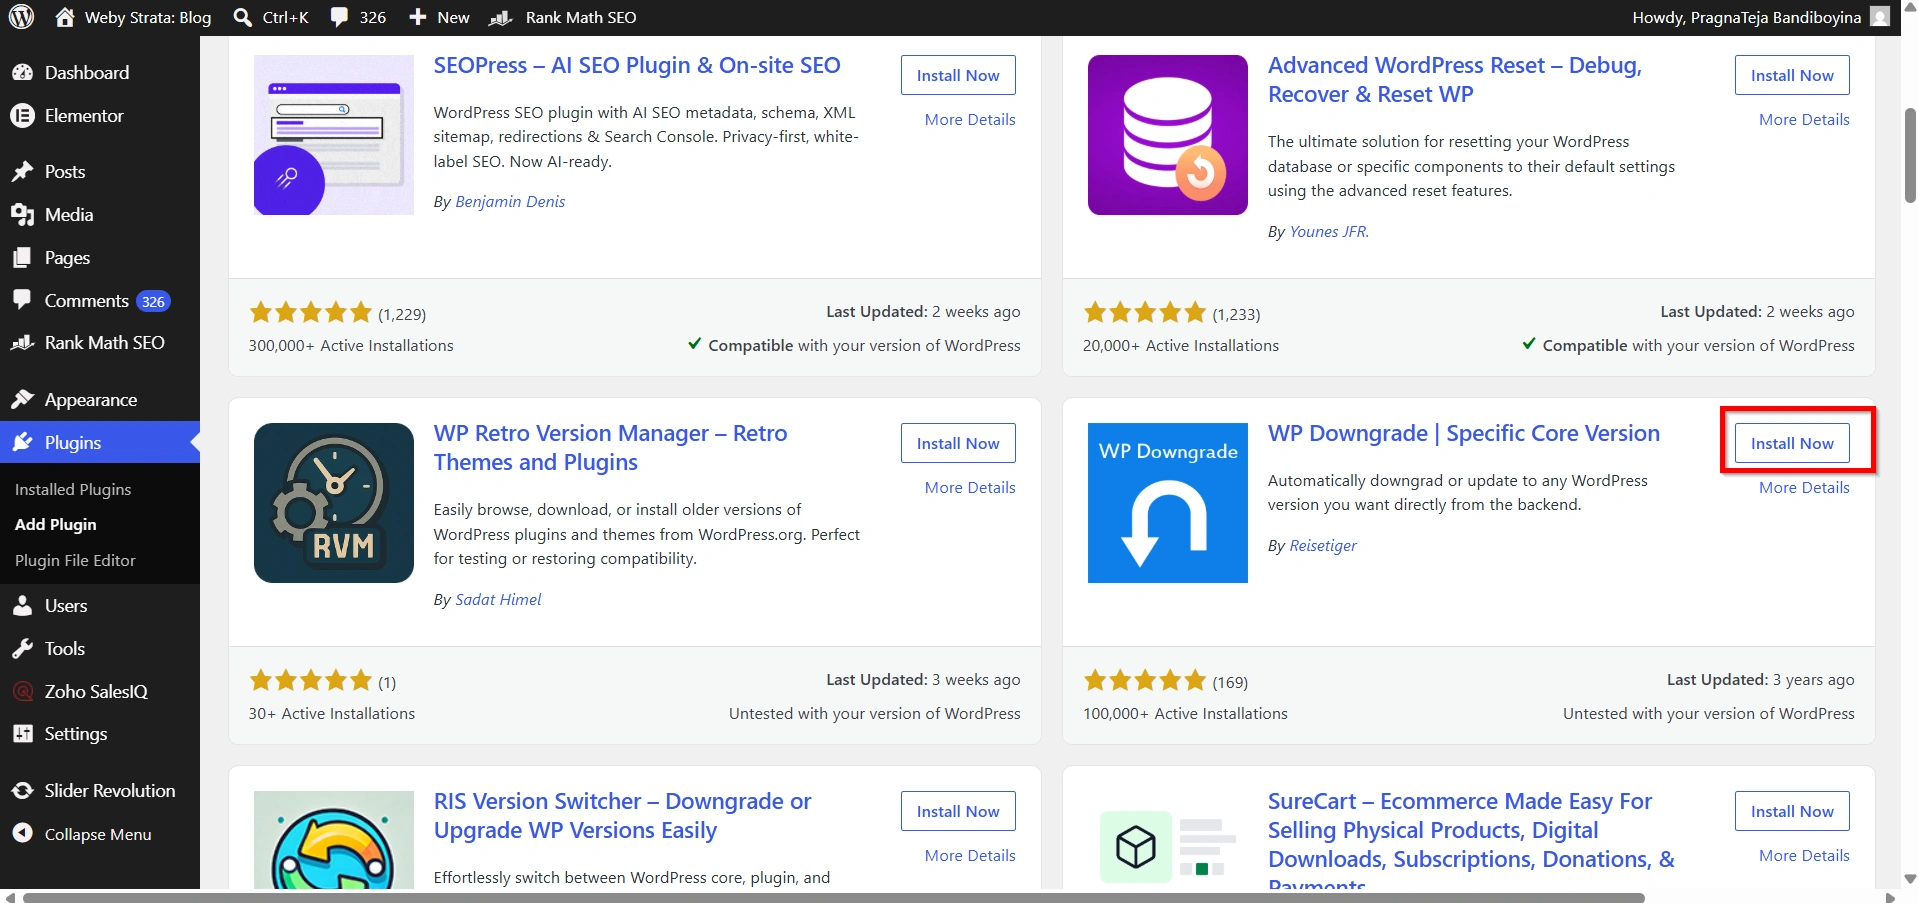Open author Younes JFR. link

[x=1329, y=232]
